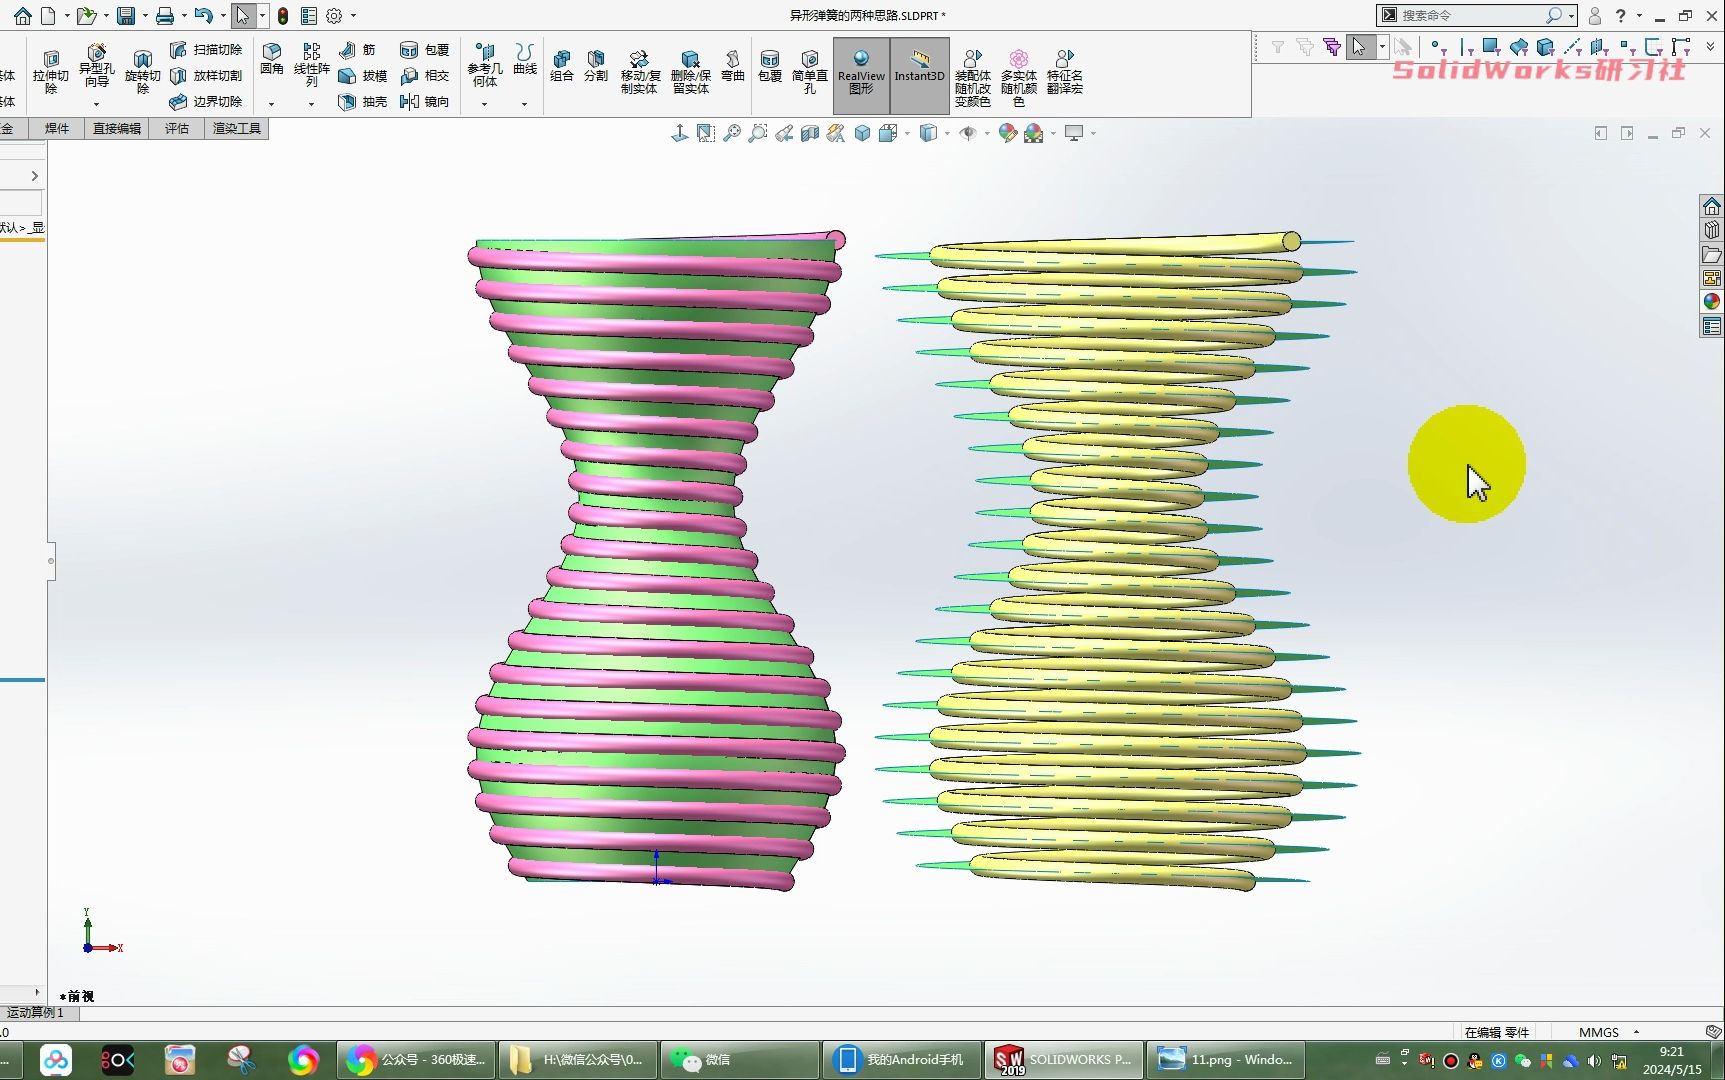The width and height of the screenshot is (1725, 1080).
Task: Choose the Shell feature
Action: click(363, 101)
